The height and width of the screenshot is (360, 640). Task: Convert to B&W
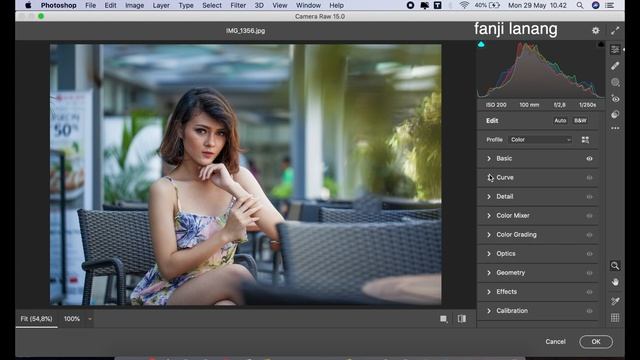[x=580, y=121]
